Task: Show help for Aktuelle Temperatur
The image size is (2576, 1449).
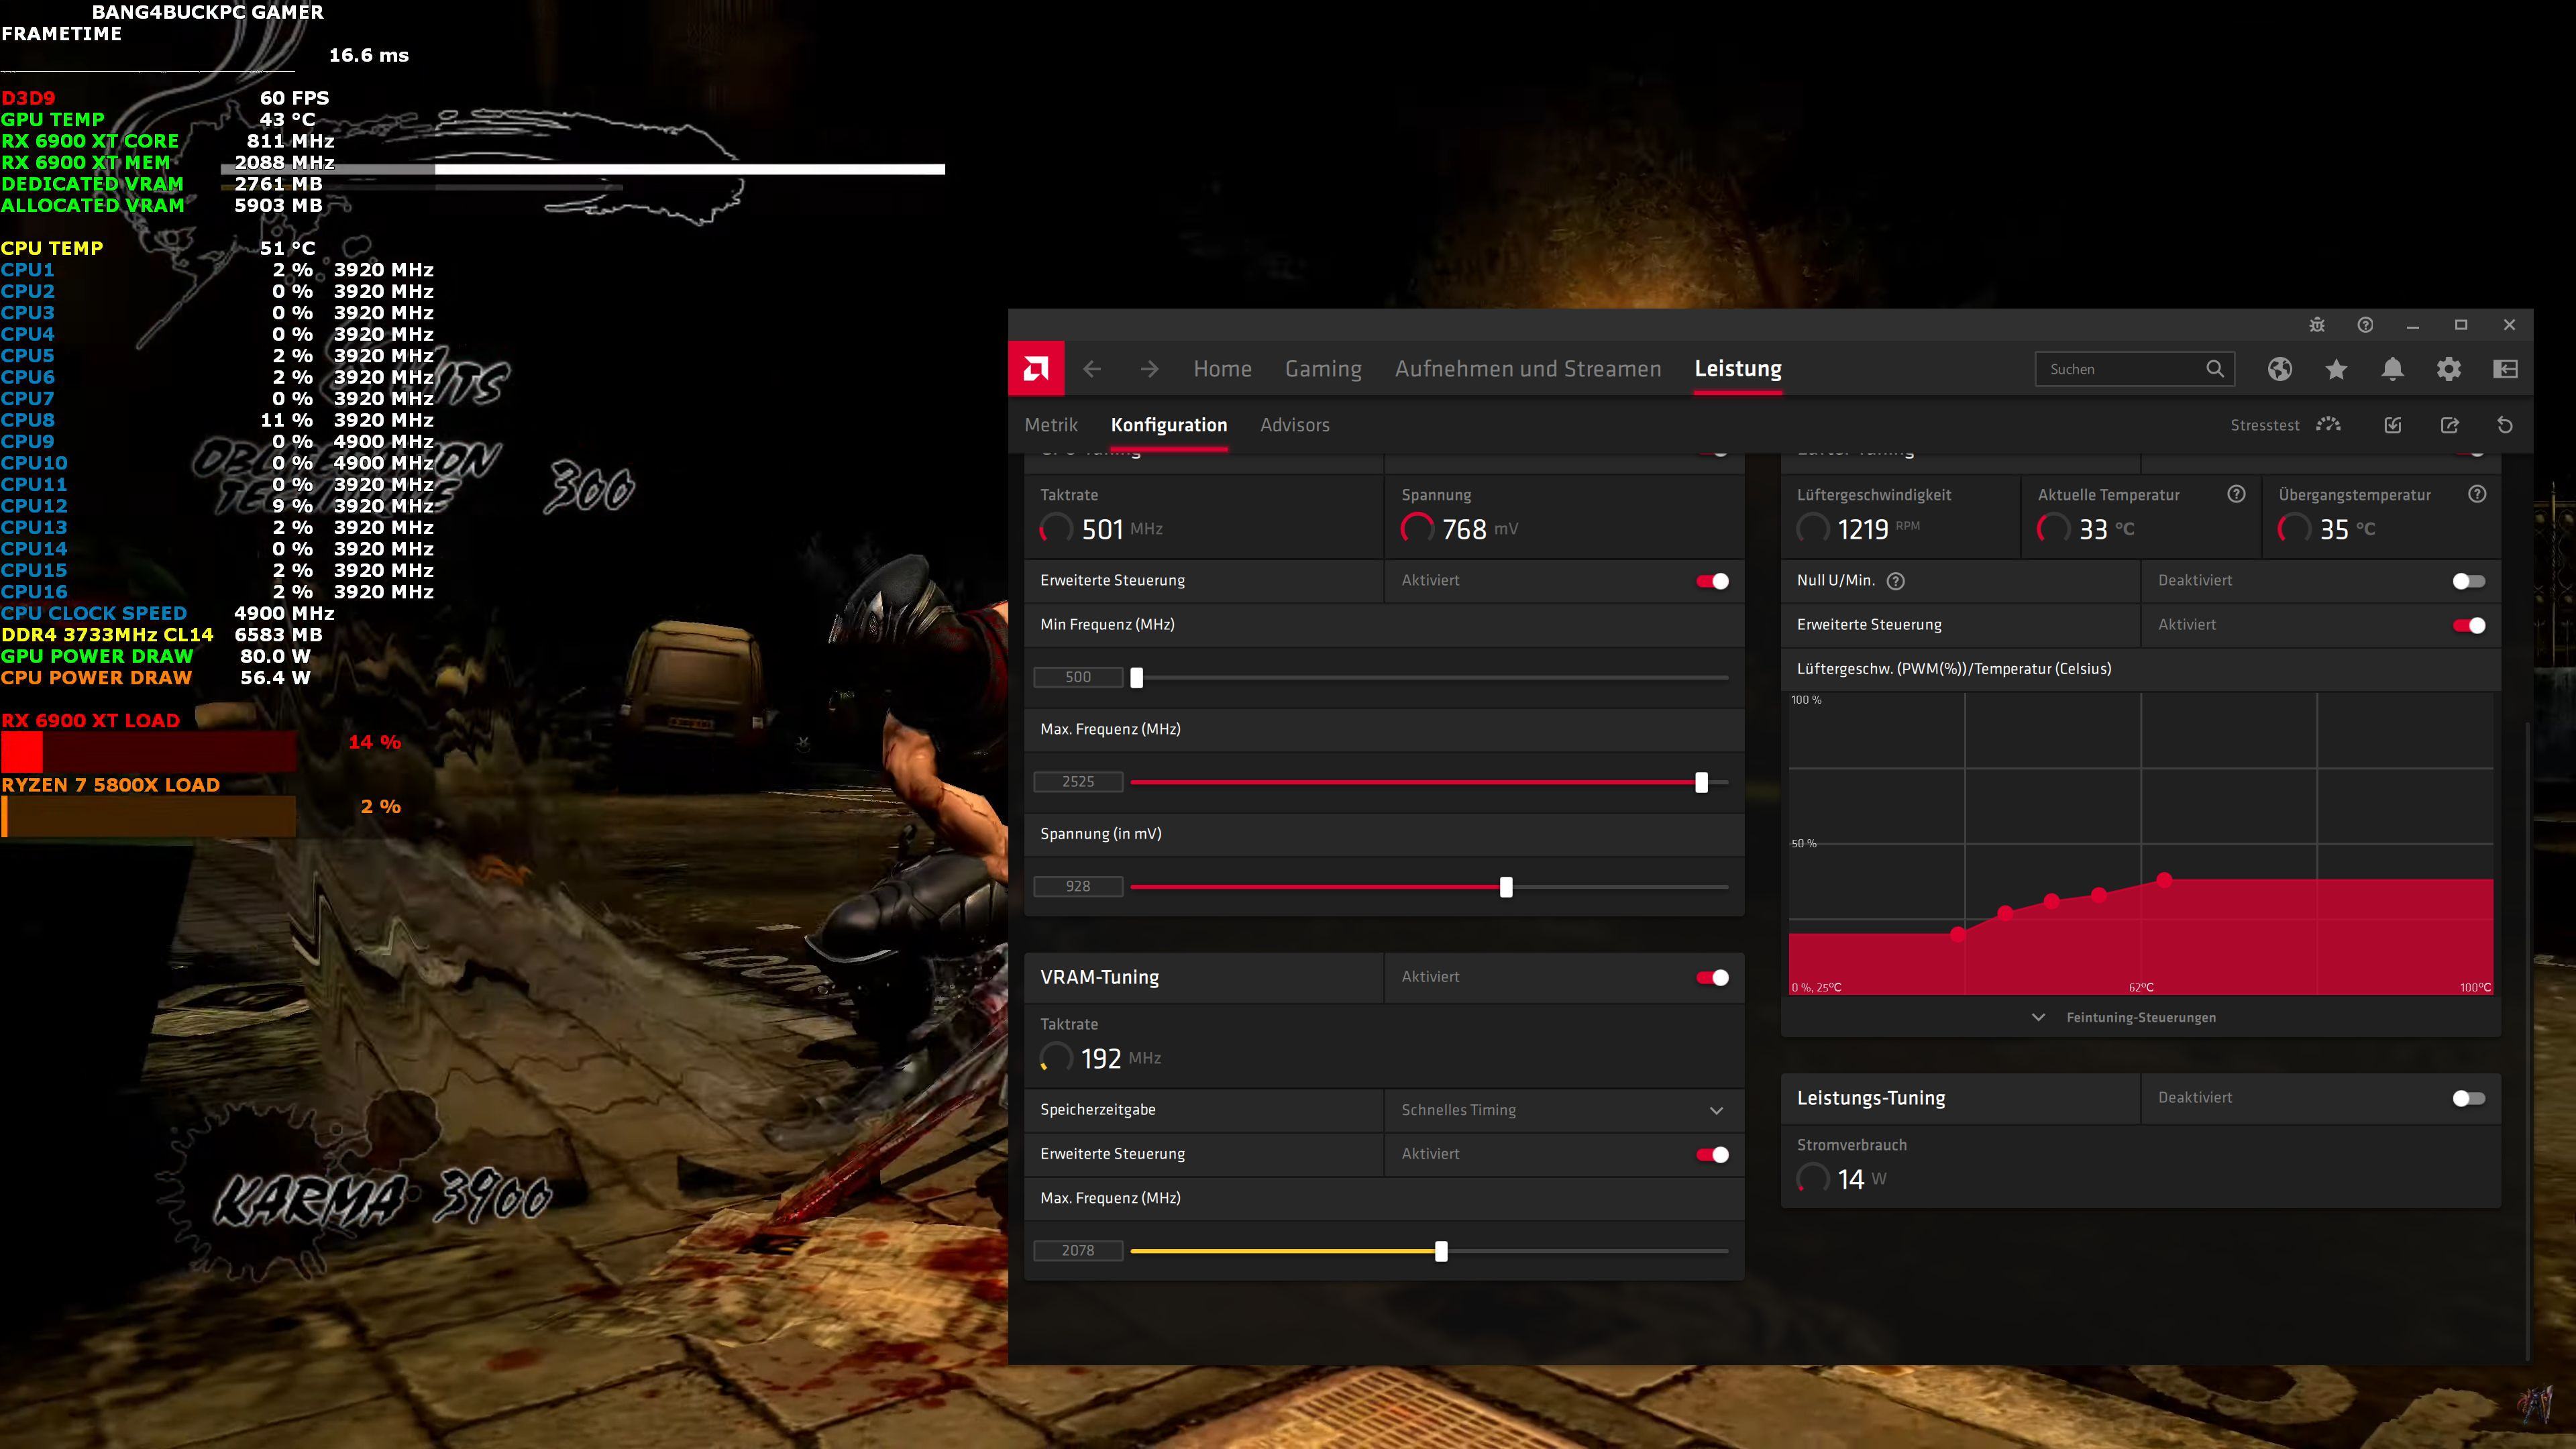Action: pos(2236,494)
